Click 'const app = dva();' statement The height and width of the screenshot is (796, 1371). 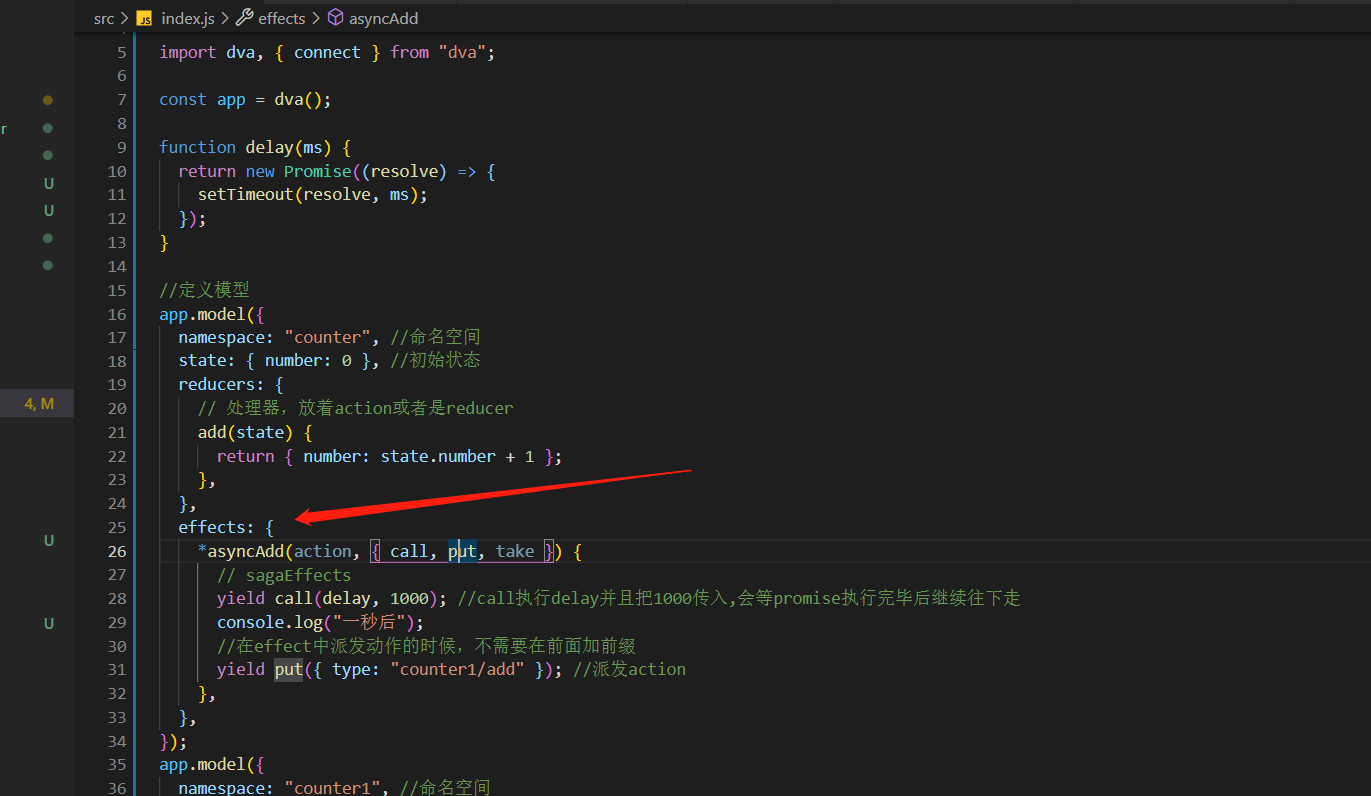coord(245,99)
